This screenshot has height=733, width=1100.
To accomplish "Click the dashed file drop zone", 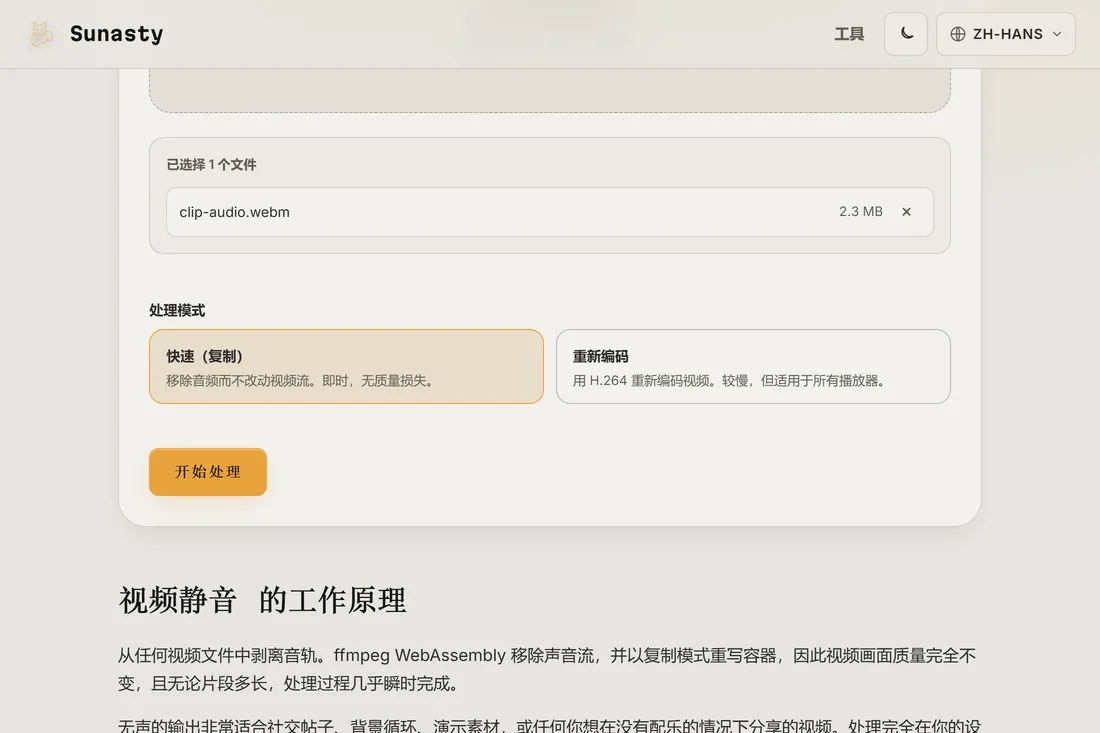I will point(549,90).
